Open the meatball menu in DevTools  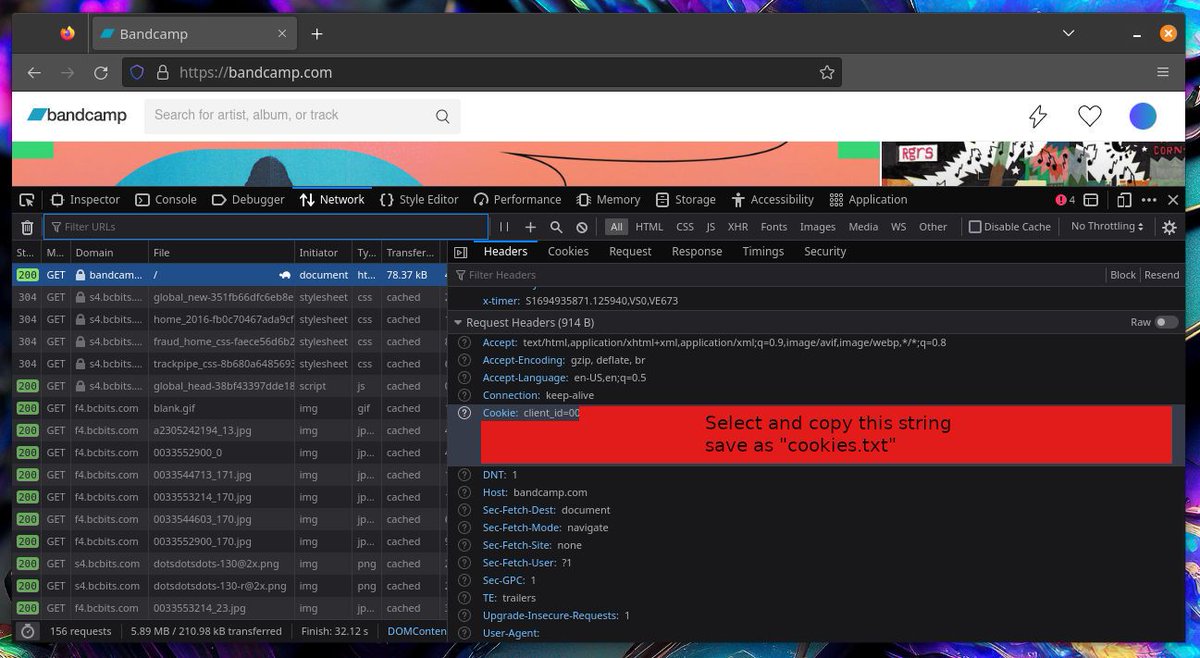pos(1149,200)
